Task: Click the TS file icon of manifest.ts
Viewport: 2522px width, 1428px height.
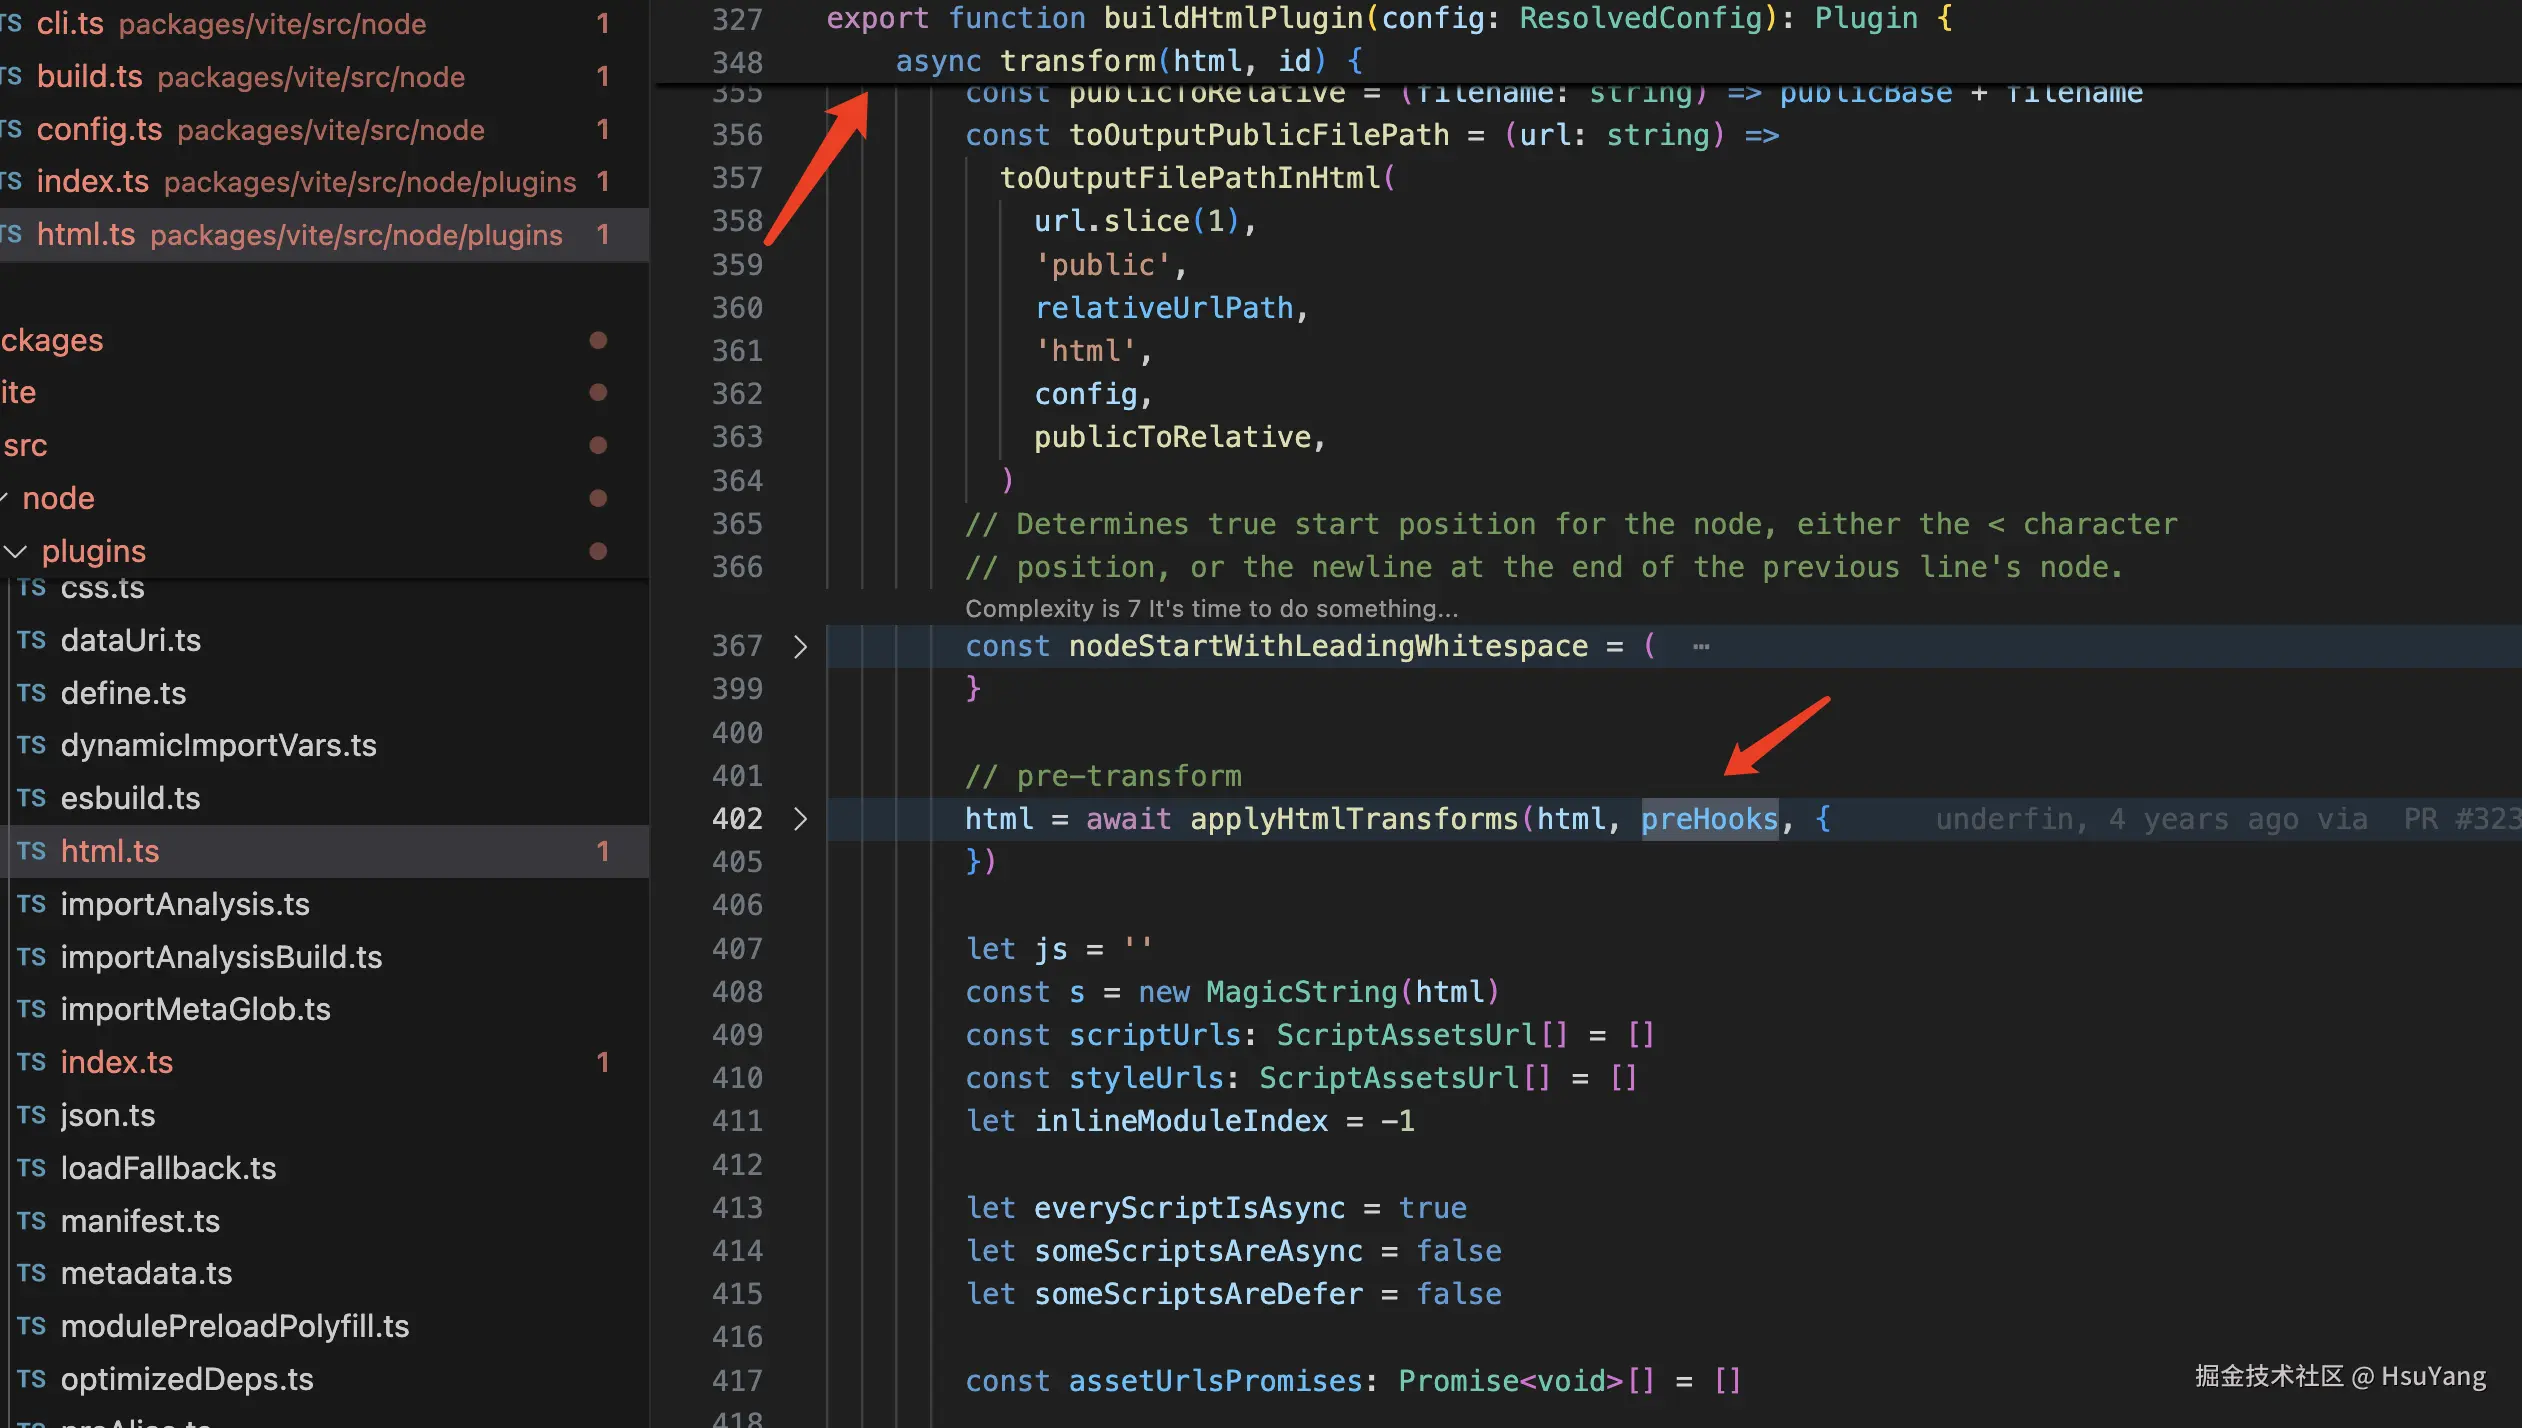Action: [x=31, y=1221]
